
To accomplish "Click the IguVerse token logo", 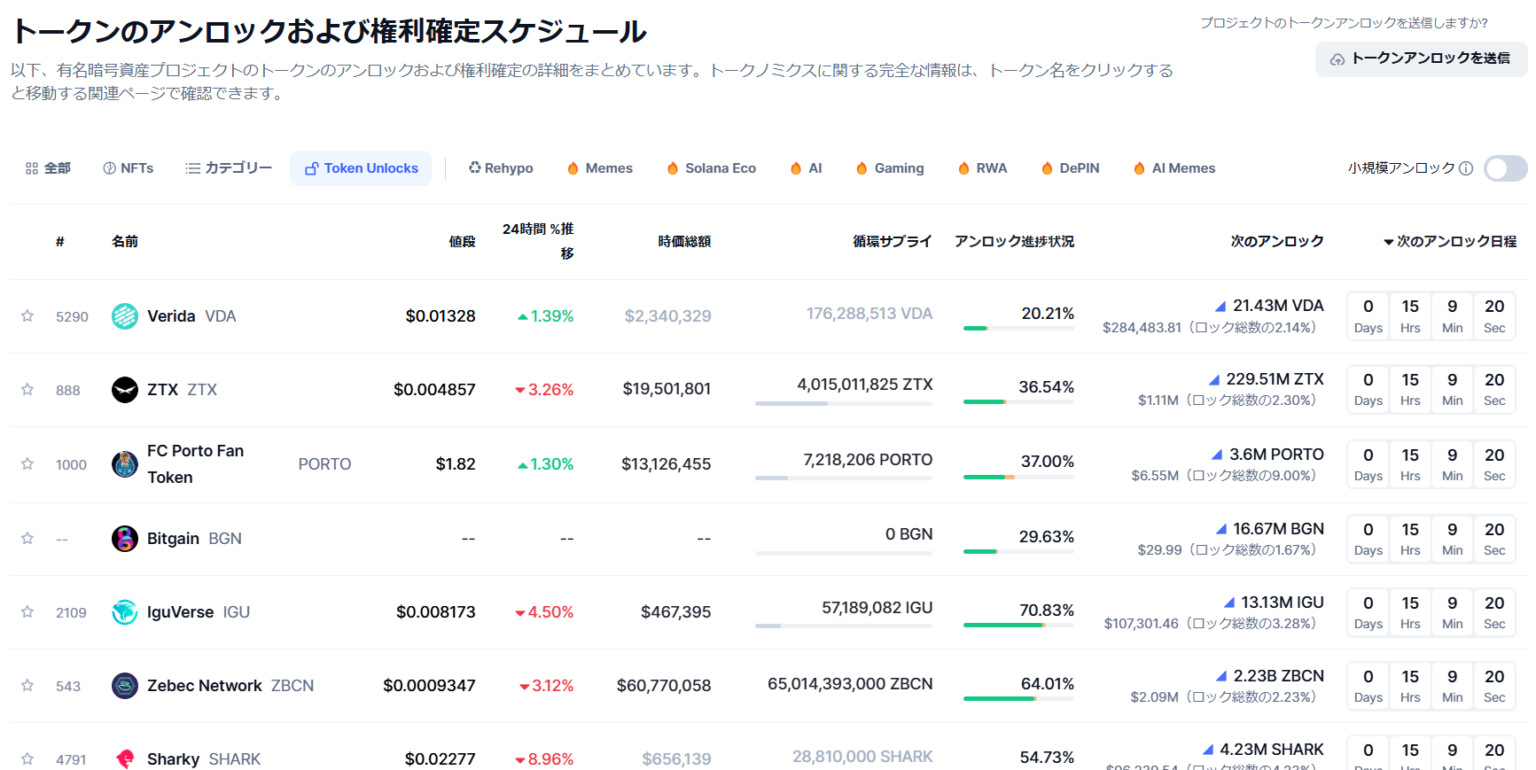I will click(x=123, y=611).
